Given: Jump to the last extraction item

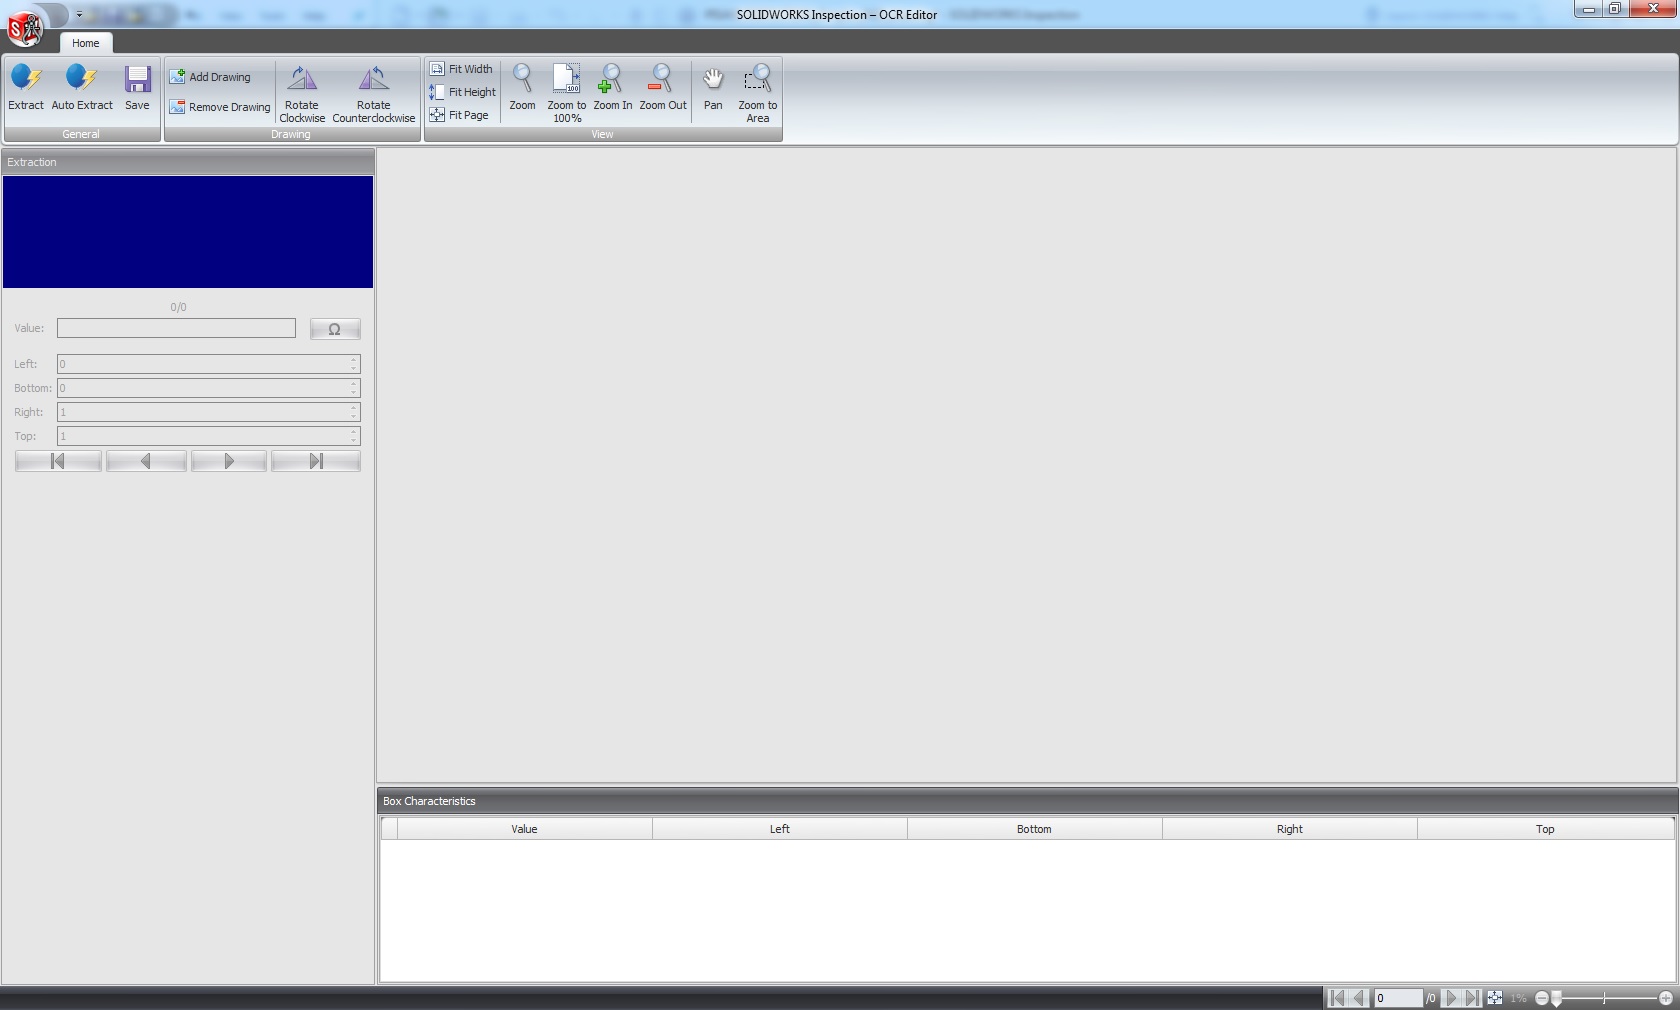Looking at the screenshot, I should [x=316, y=461].
